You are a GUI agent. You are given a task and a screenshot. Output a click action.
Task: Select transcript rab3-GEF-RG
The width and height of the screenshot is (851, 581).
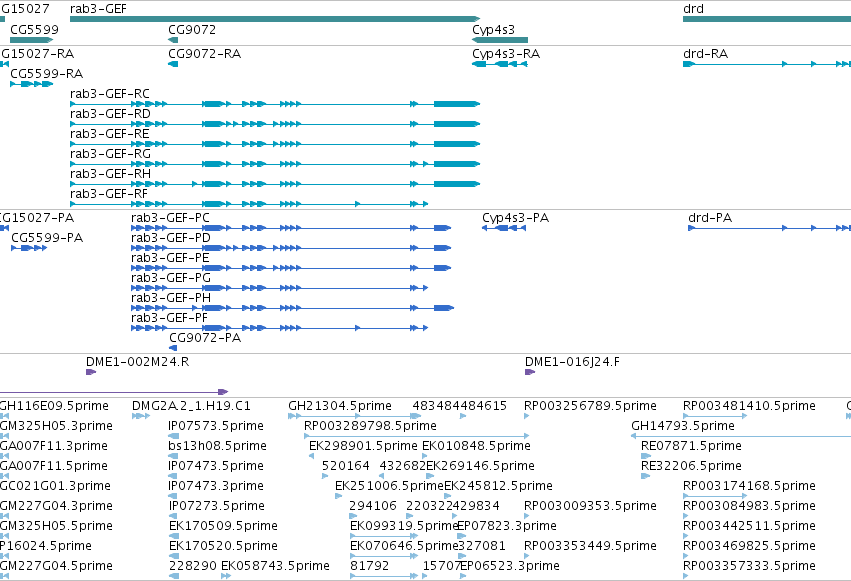pos(275,164)
